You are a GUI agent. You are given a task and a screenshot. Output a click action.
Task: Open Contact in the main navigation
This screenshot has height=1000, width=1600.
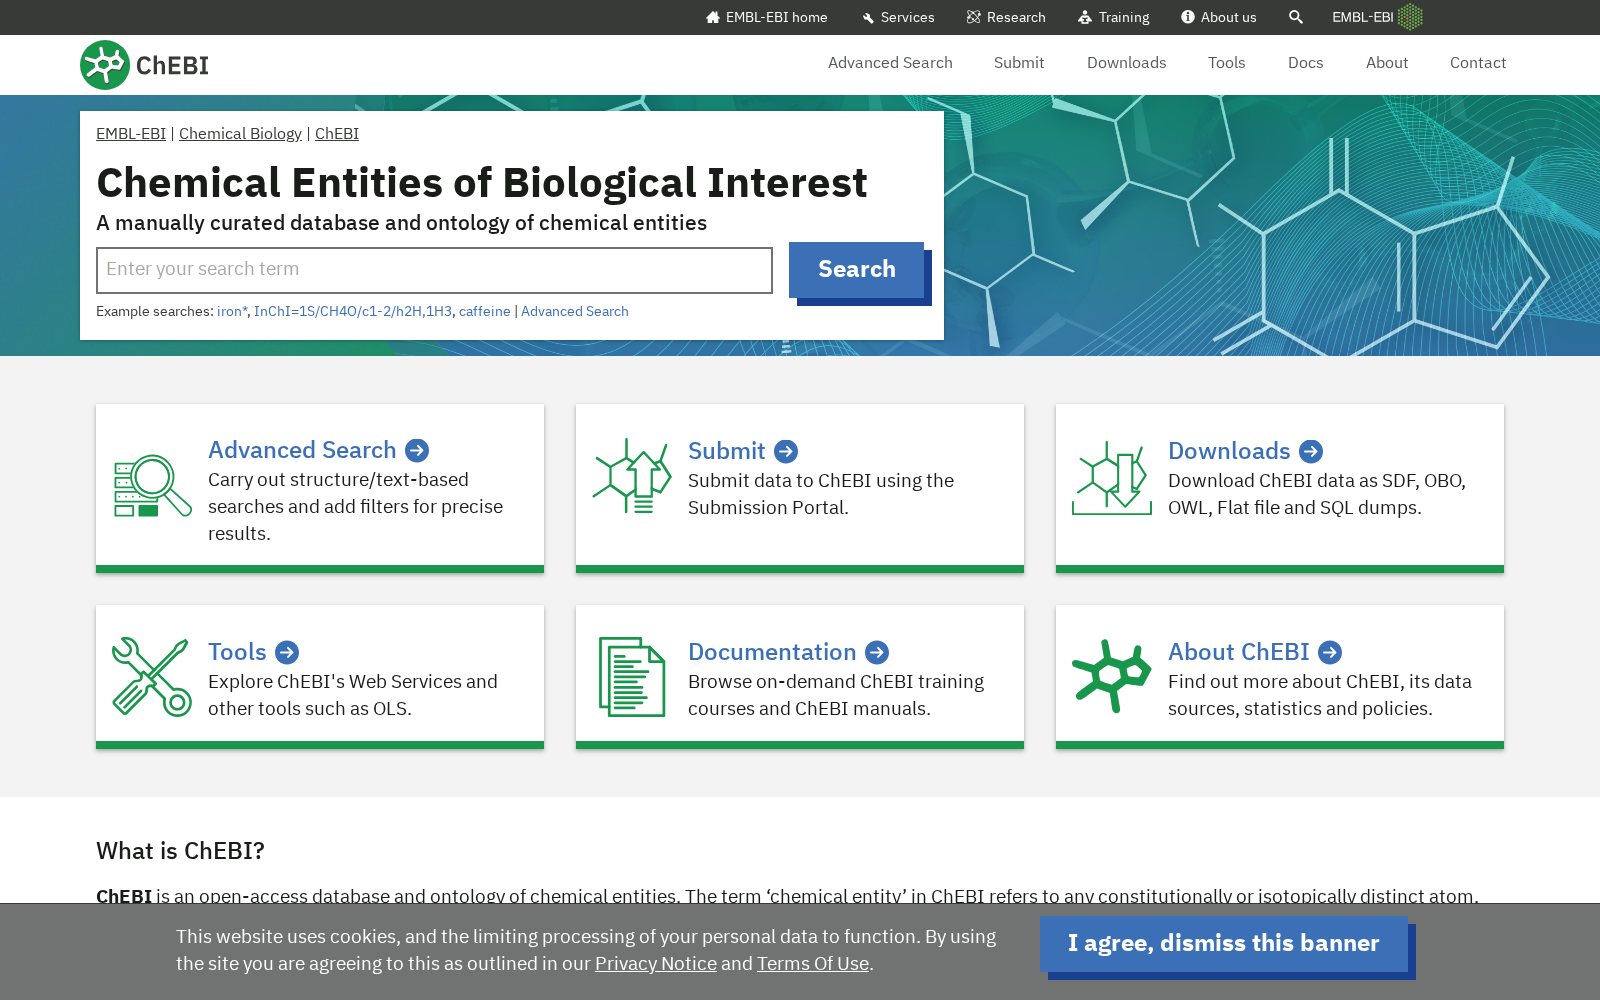(1478, 63)
